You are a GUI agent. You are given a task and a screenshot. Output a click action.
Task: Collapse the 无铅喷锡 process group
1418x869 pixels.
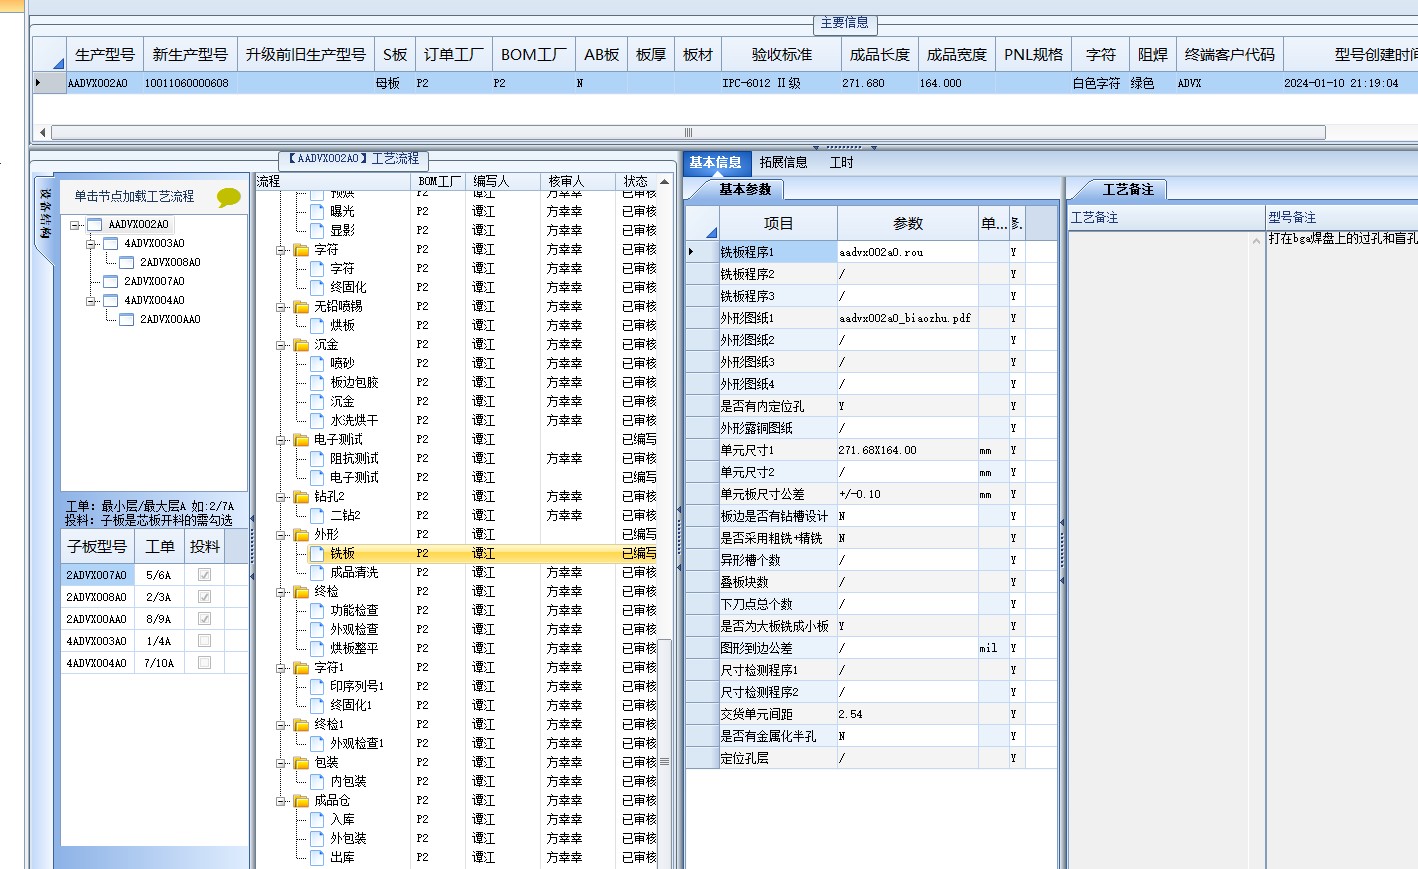282,307
